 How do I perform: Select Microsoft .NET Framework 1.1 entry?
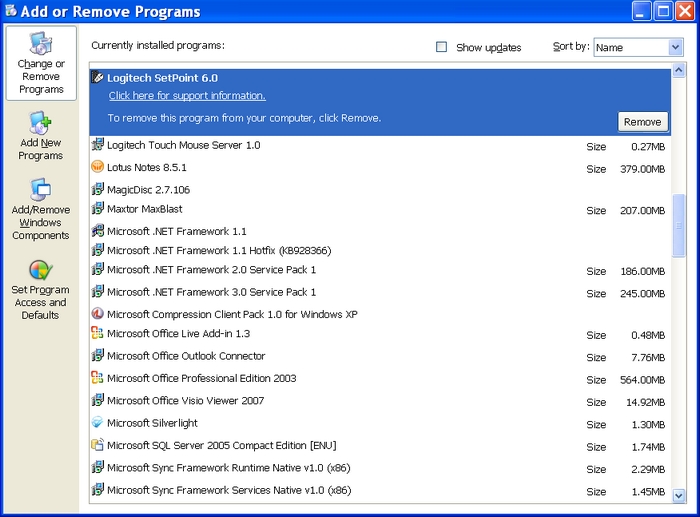tap(379, 231)
